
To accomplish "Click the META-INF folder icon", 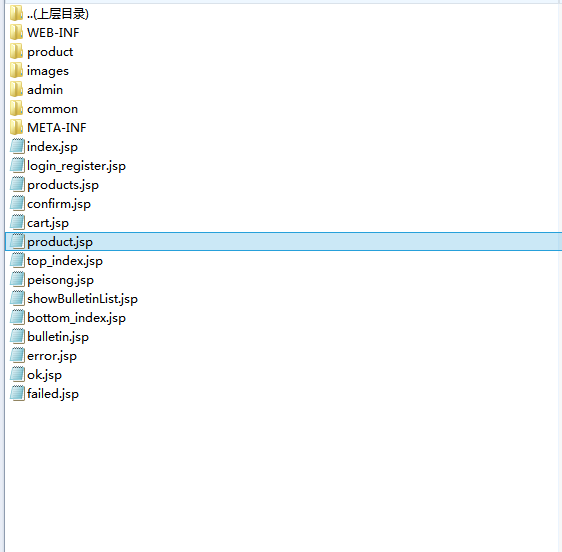I will click(x=16, y=128).
